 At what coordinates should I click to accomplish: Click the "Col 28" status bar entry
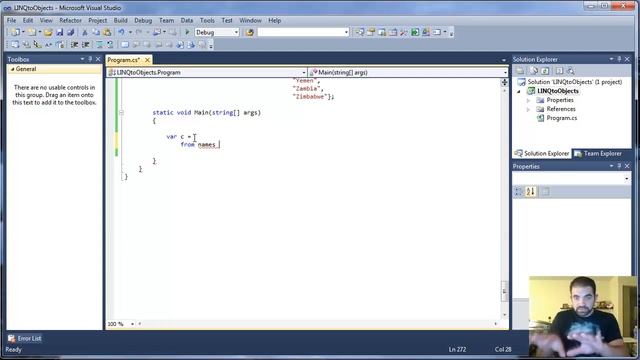click(503, 349)
